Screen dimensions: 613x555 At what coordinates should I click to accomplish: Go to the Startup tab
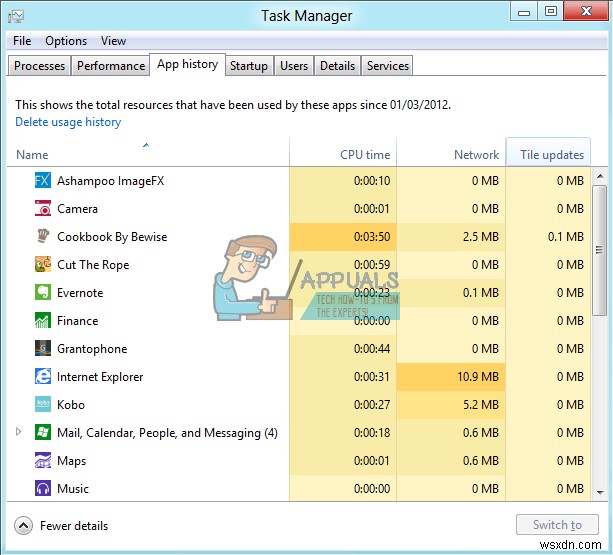pyautogui.click(x=248, y=66)
